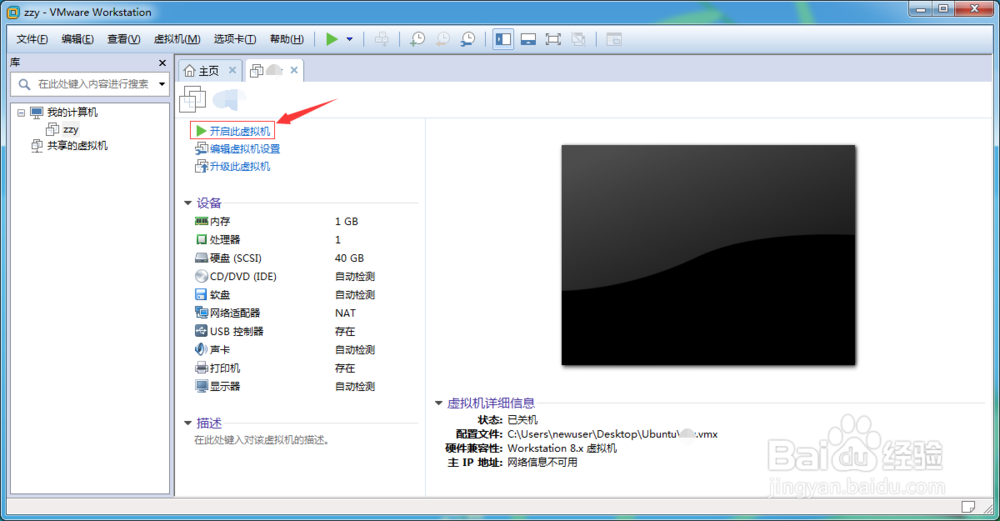This screenshot has height=521, width=1000.
Task: Click the 硬盘 (SCSI) device icon
Action: [201, 258]
